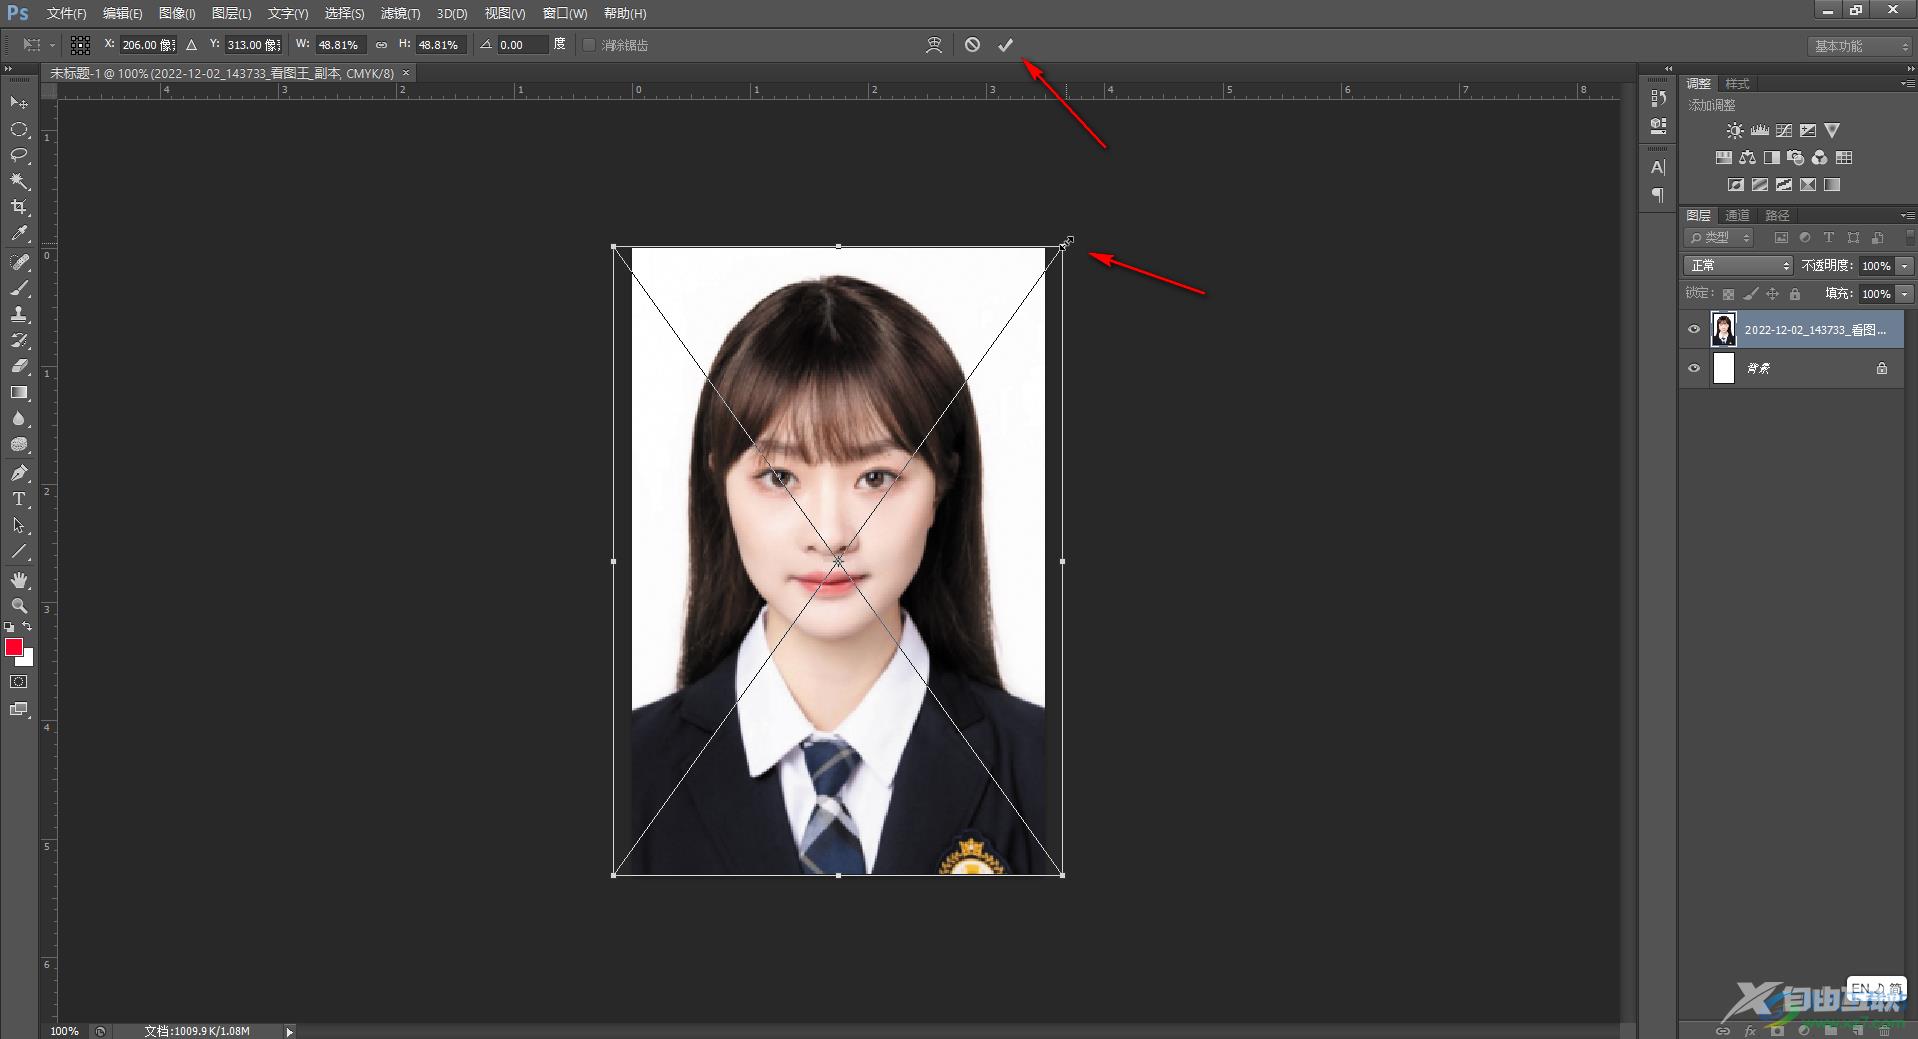This screenshot has width=1918, height=1039.
Task: Open the collapsed Paragraph panel icon
Action: (1658, 194)
